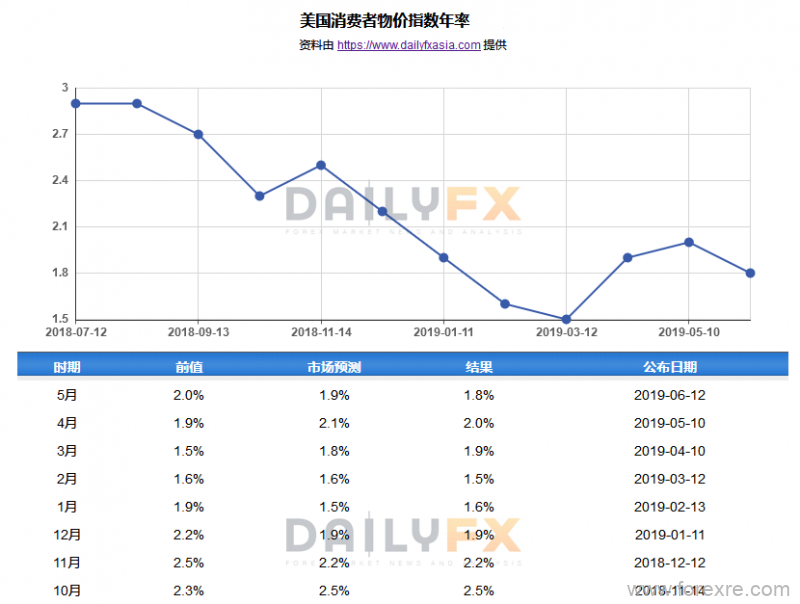Click the 公布日期 column header

pos(669,367)
